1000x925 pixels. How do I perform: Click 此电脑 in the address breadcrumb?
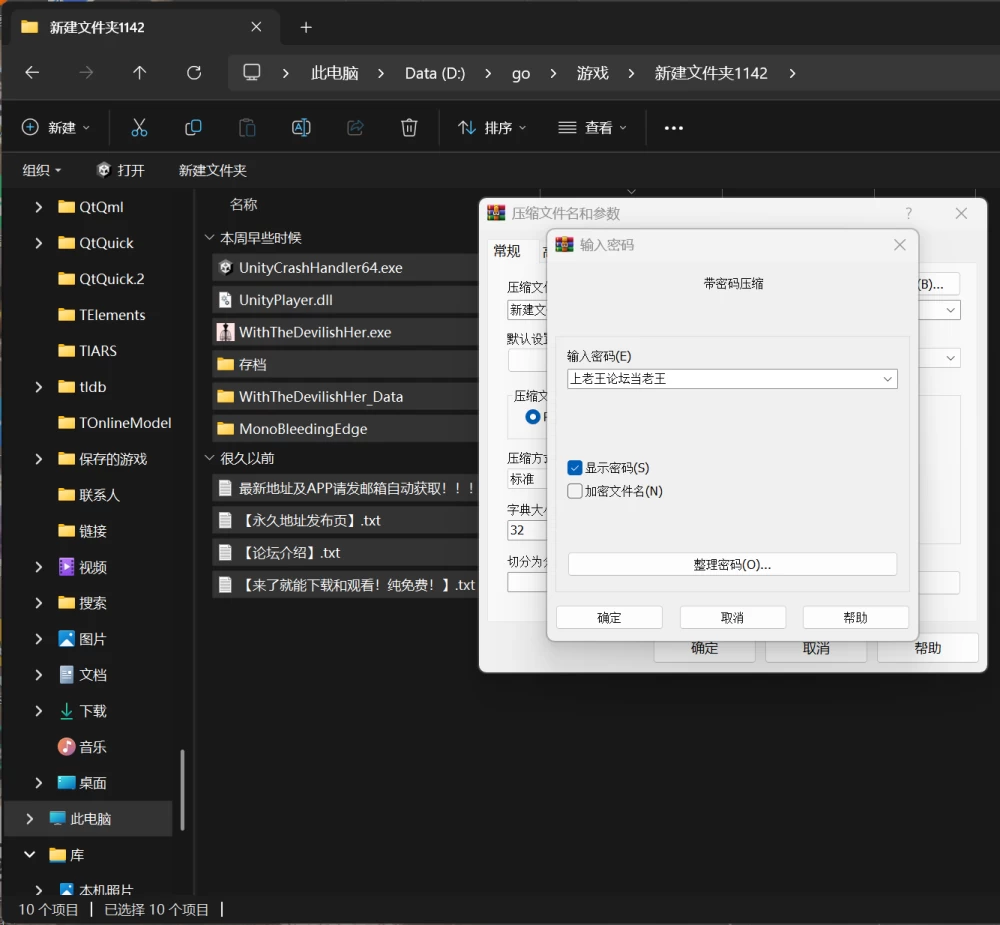[335, 73]
